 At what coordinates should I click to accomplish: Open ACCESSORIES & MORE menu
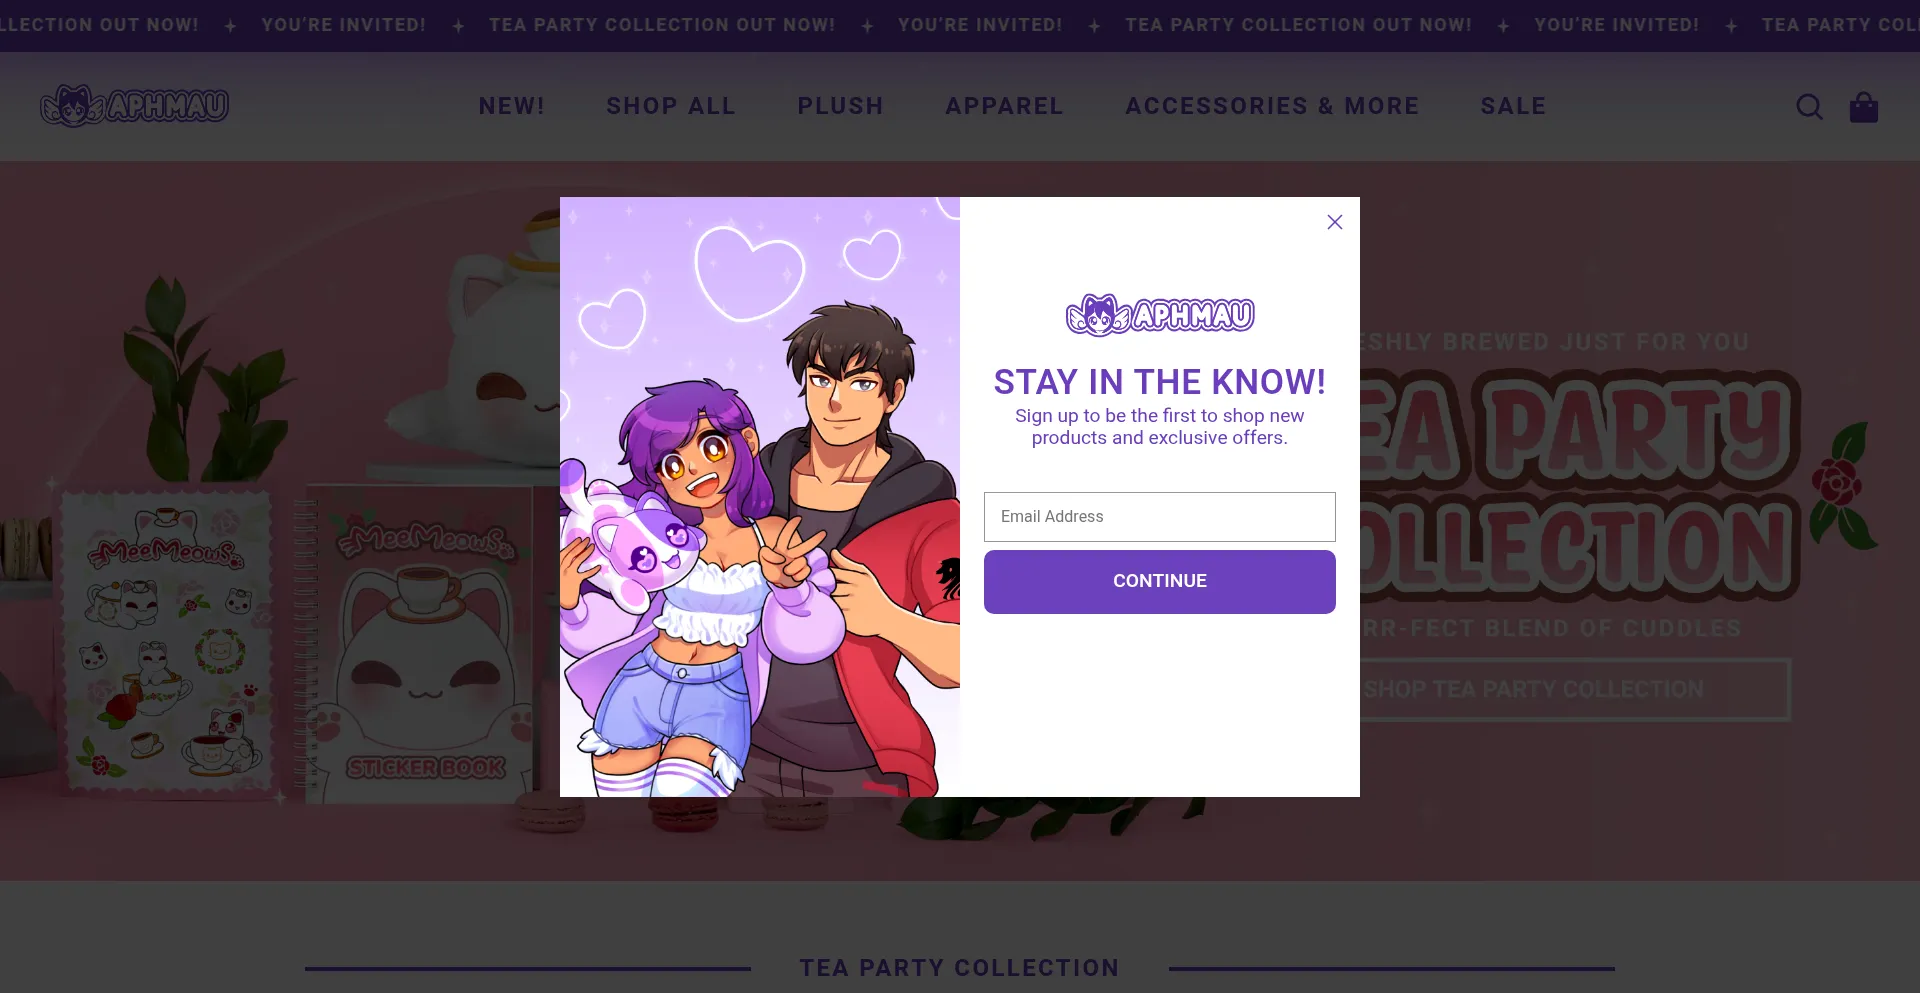[1272, 106]
